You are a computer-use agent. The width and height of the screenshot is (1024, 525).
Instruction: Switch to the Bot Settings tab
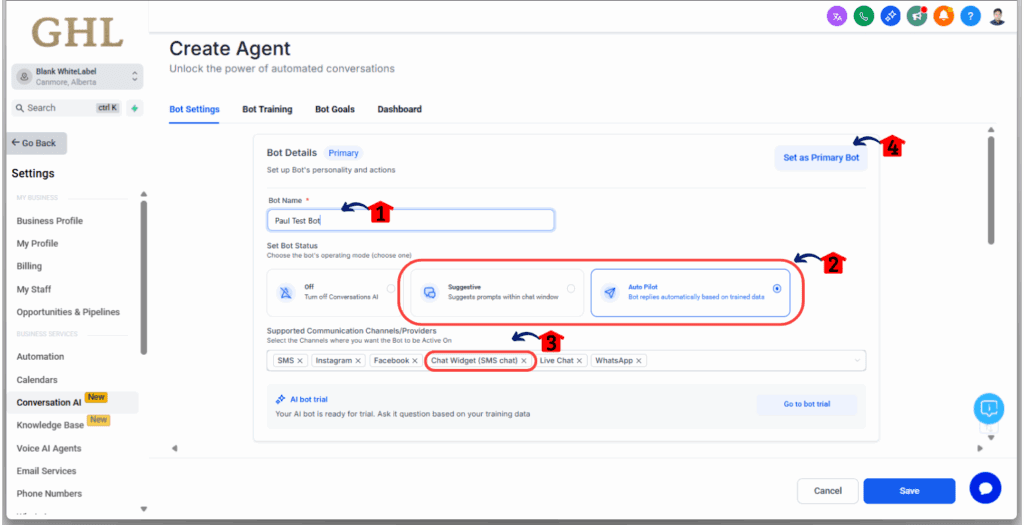(195, 109)
